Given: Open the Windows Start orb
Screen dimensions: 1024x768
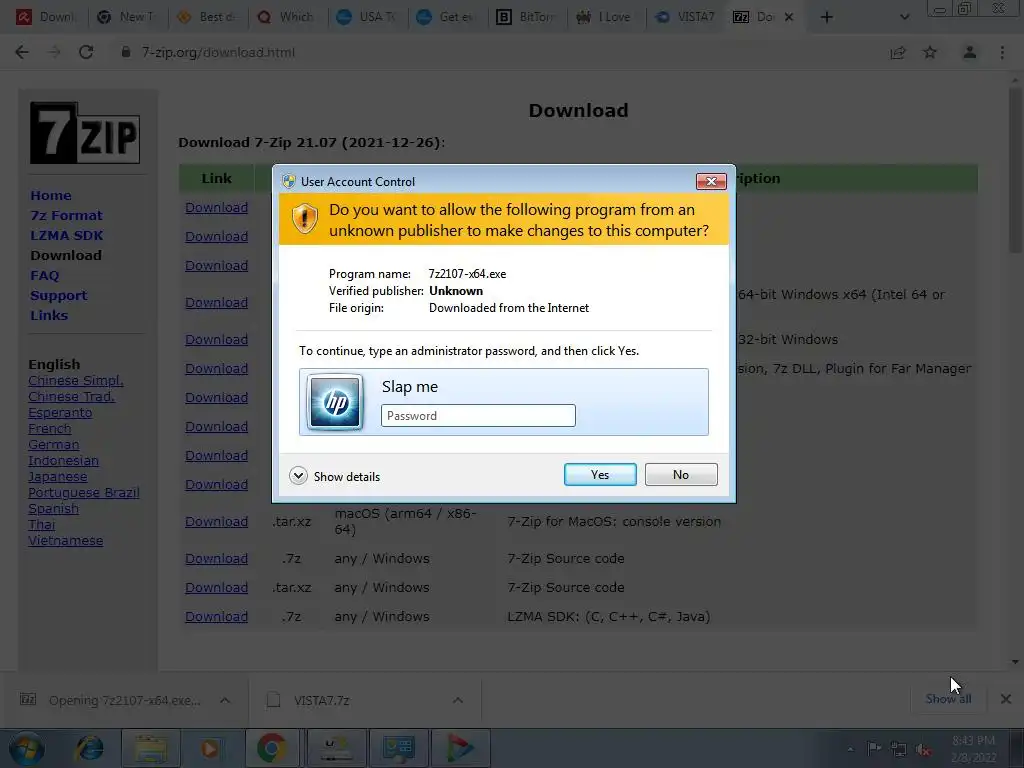Looking at the screenshot, I should [x=27, y=748].
